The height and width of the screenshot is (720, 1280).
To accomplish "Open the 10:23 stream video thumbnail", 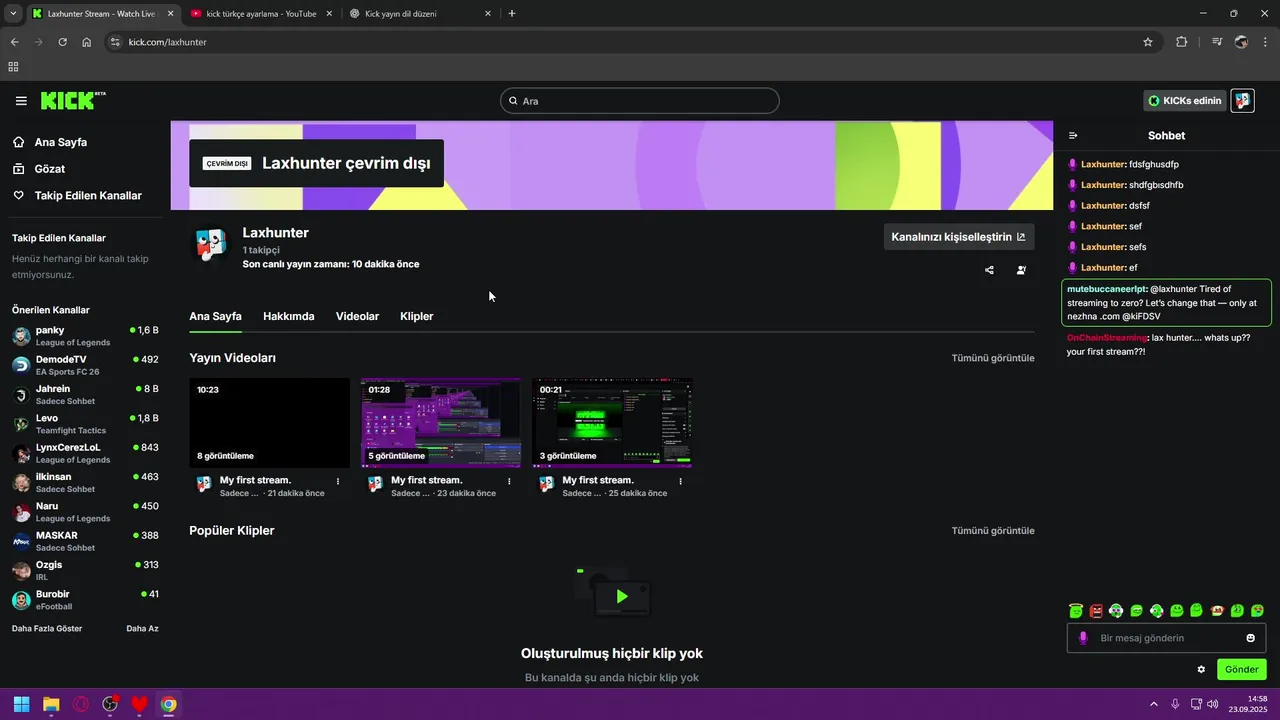I will click(270, 423).
